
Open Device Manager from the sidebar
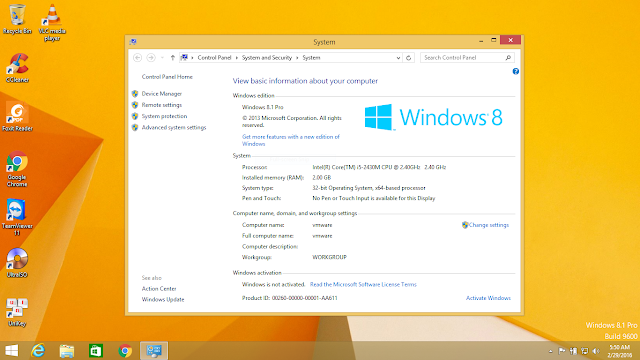(x=162, y=94)
